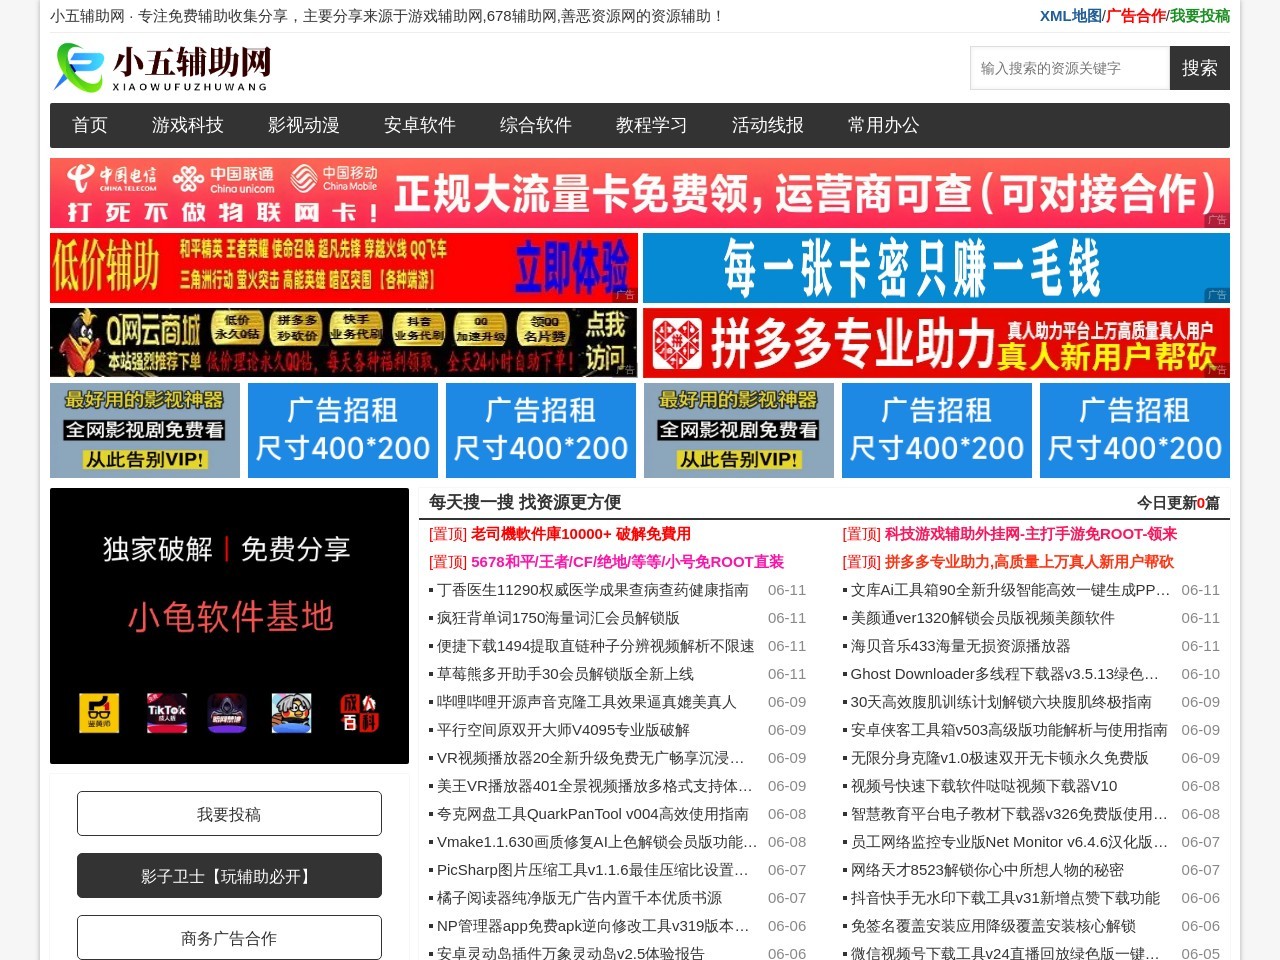Image resolution: width=1280 pixels, height=960 pixels.
Task: Click the duck cartoon app icon
Action: (291, 713)
